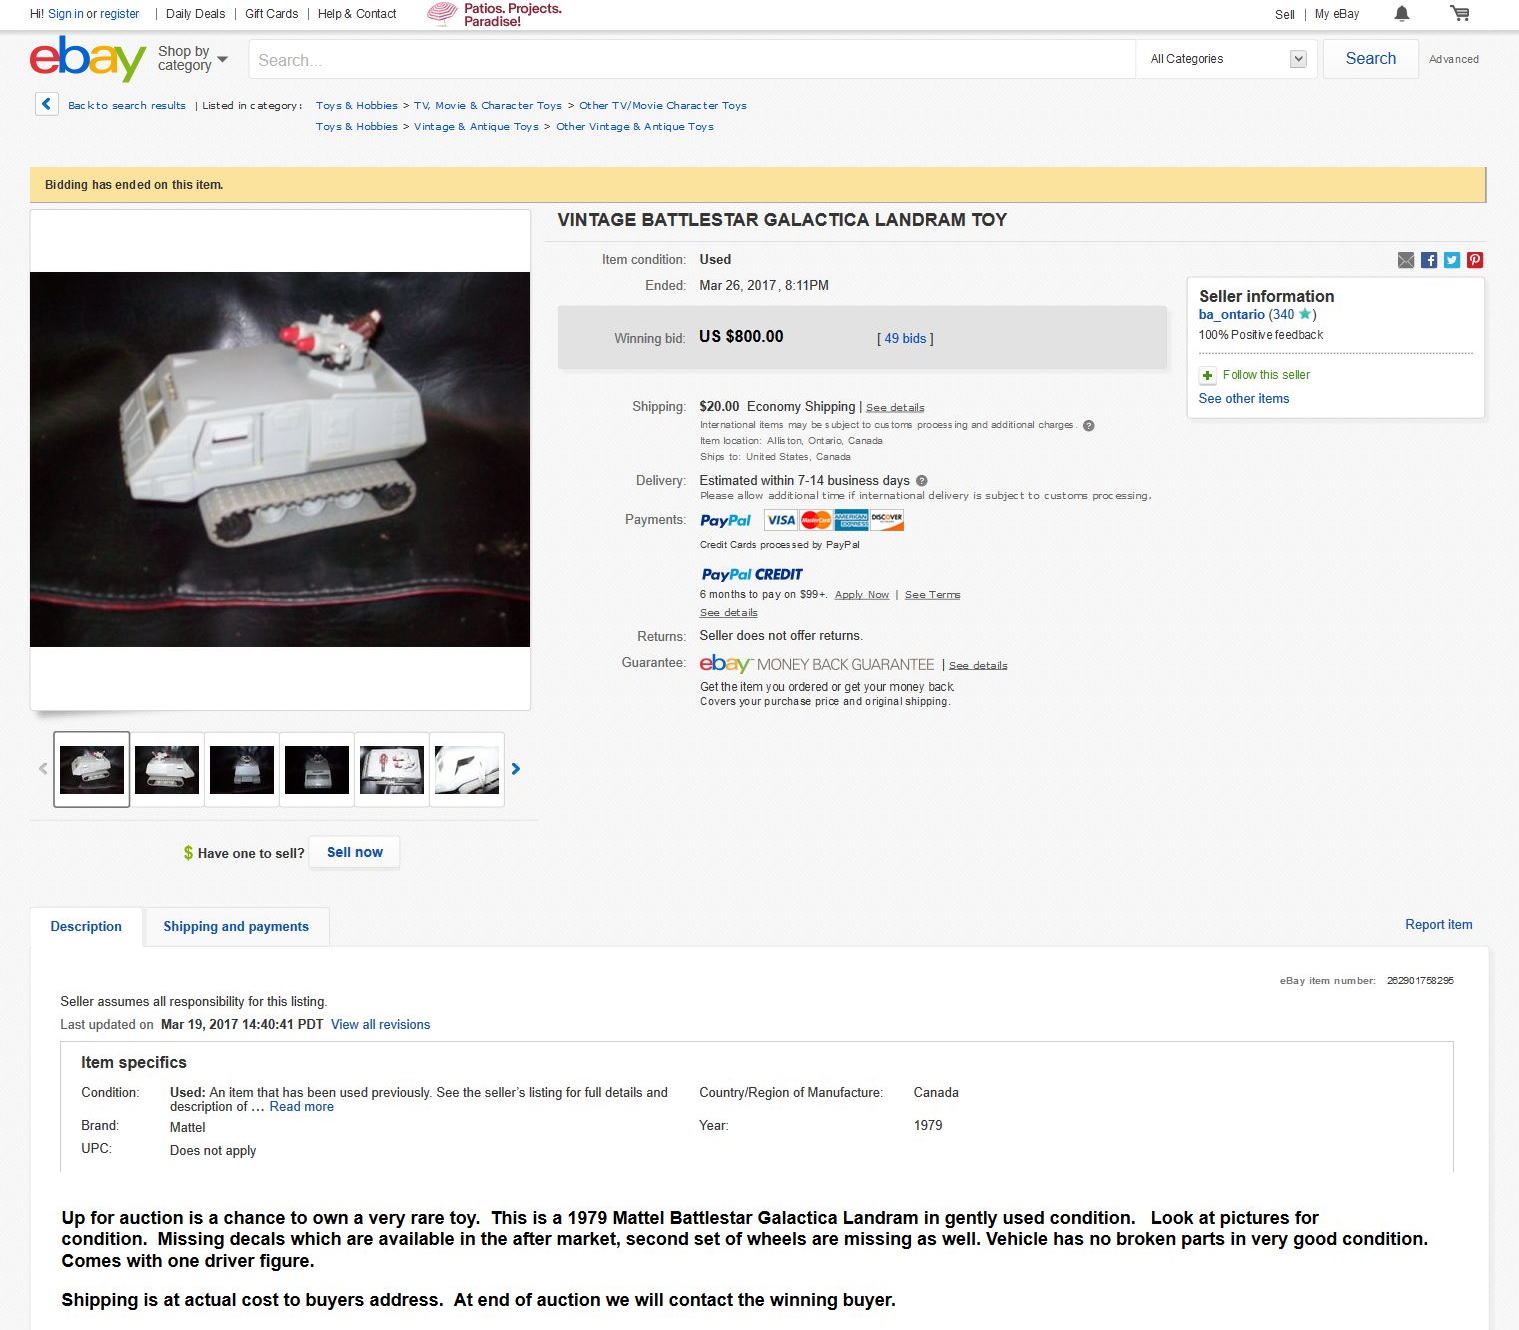Open the All Categories dropdown
The image size is (1519, 1330).
pos(1228,59)
